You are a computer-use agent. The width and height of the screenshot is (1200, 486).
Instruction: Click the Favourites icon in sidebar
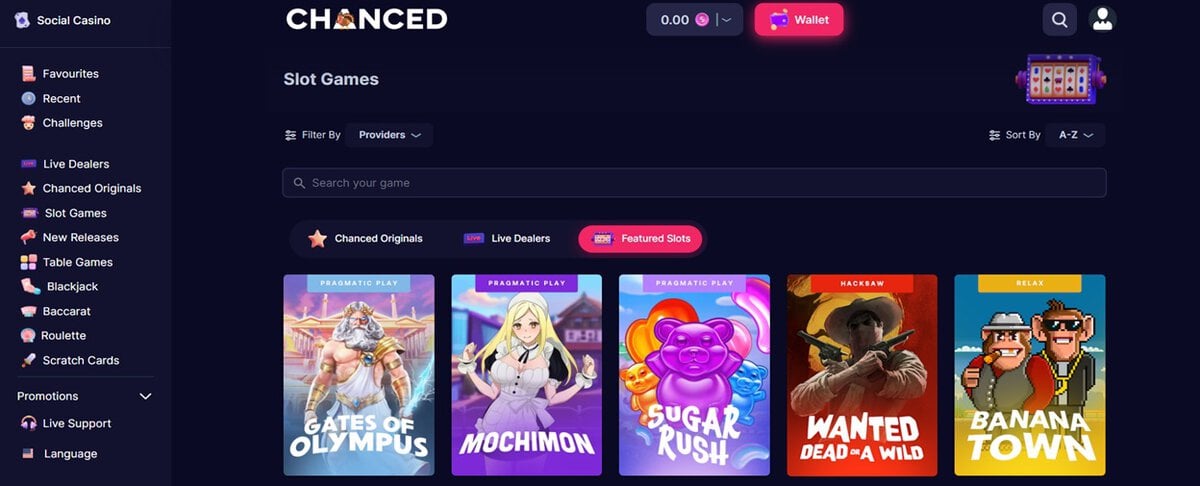click(28, 74)
